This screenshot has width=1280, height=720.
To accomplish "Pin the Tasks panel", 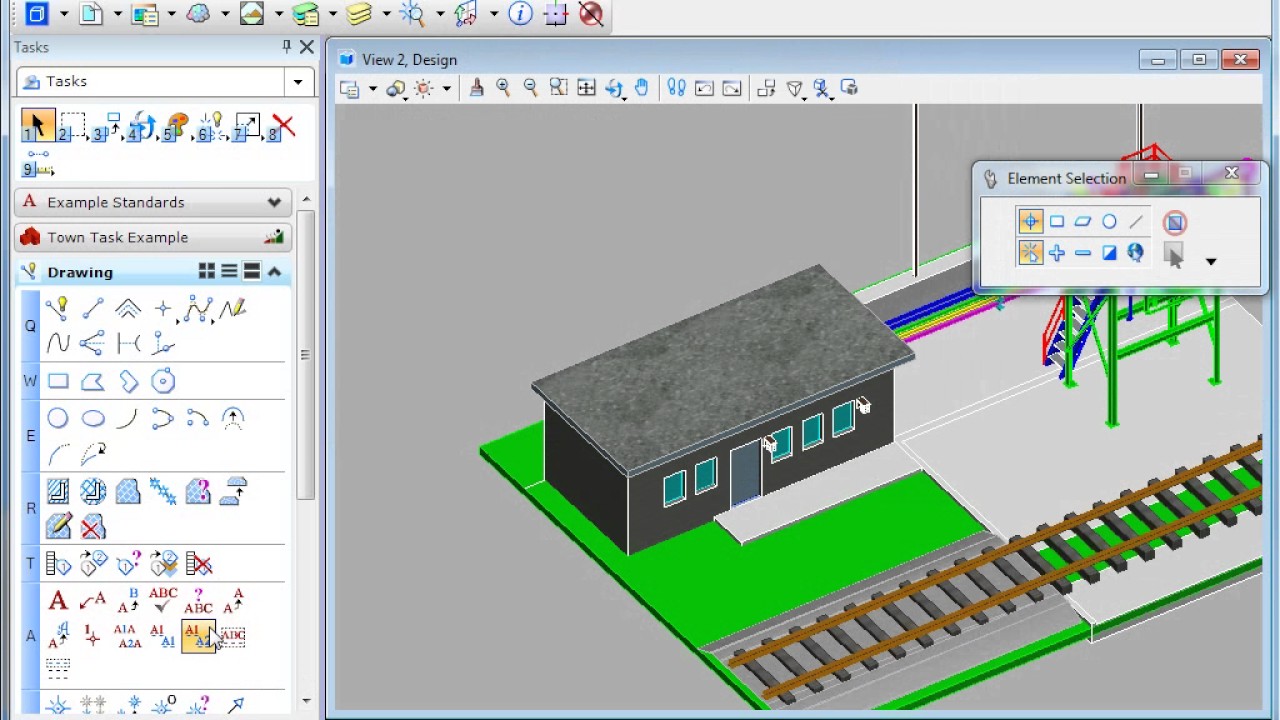I will 286,47.
